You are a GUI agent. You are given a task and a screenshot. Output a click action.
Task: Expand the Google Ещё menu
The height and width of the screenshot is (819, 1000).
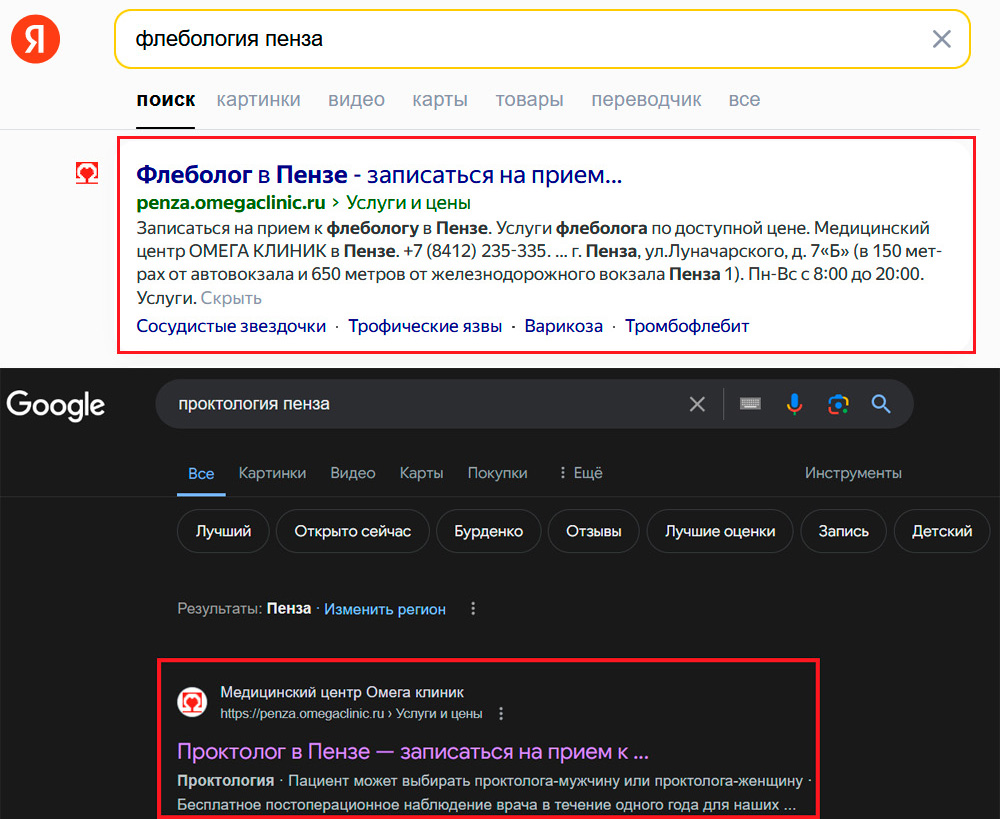tap(581, 473)
